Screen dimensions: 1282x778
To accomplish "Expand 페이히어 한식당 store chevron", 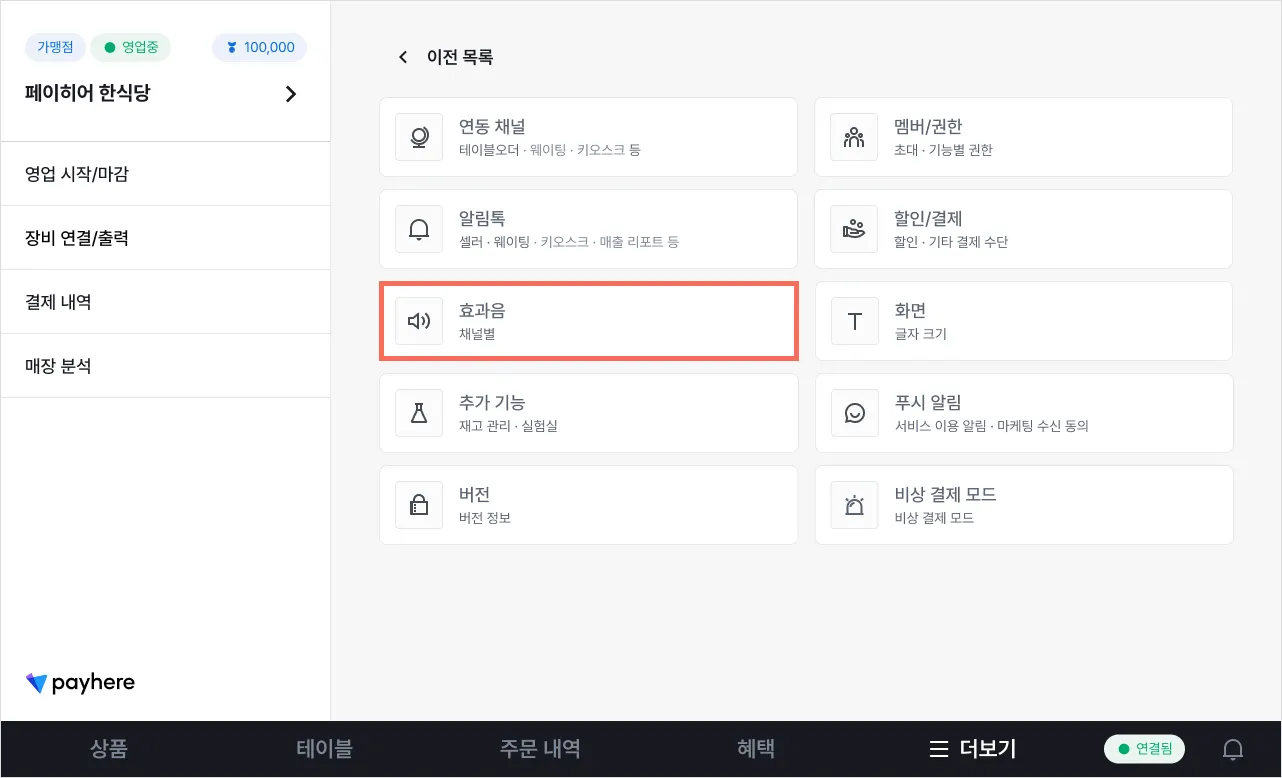I will (291, 94).
